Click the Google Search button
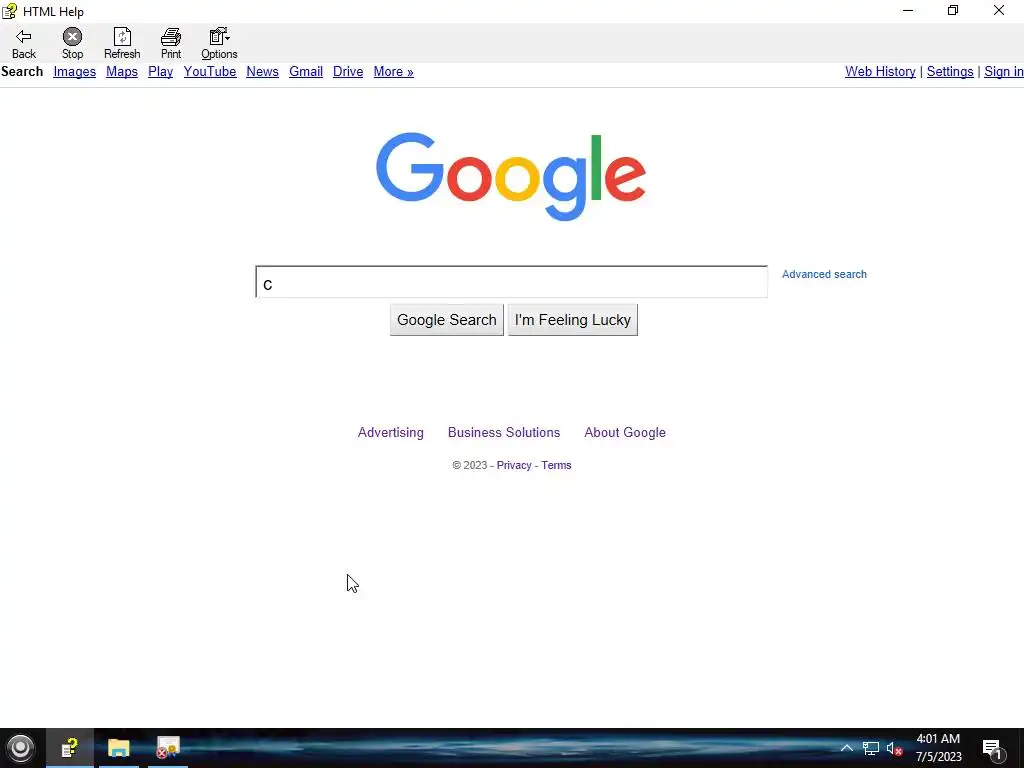1024x768 pixels. click(447, 320)
